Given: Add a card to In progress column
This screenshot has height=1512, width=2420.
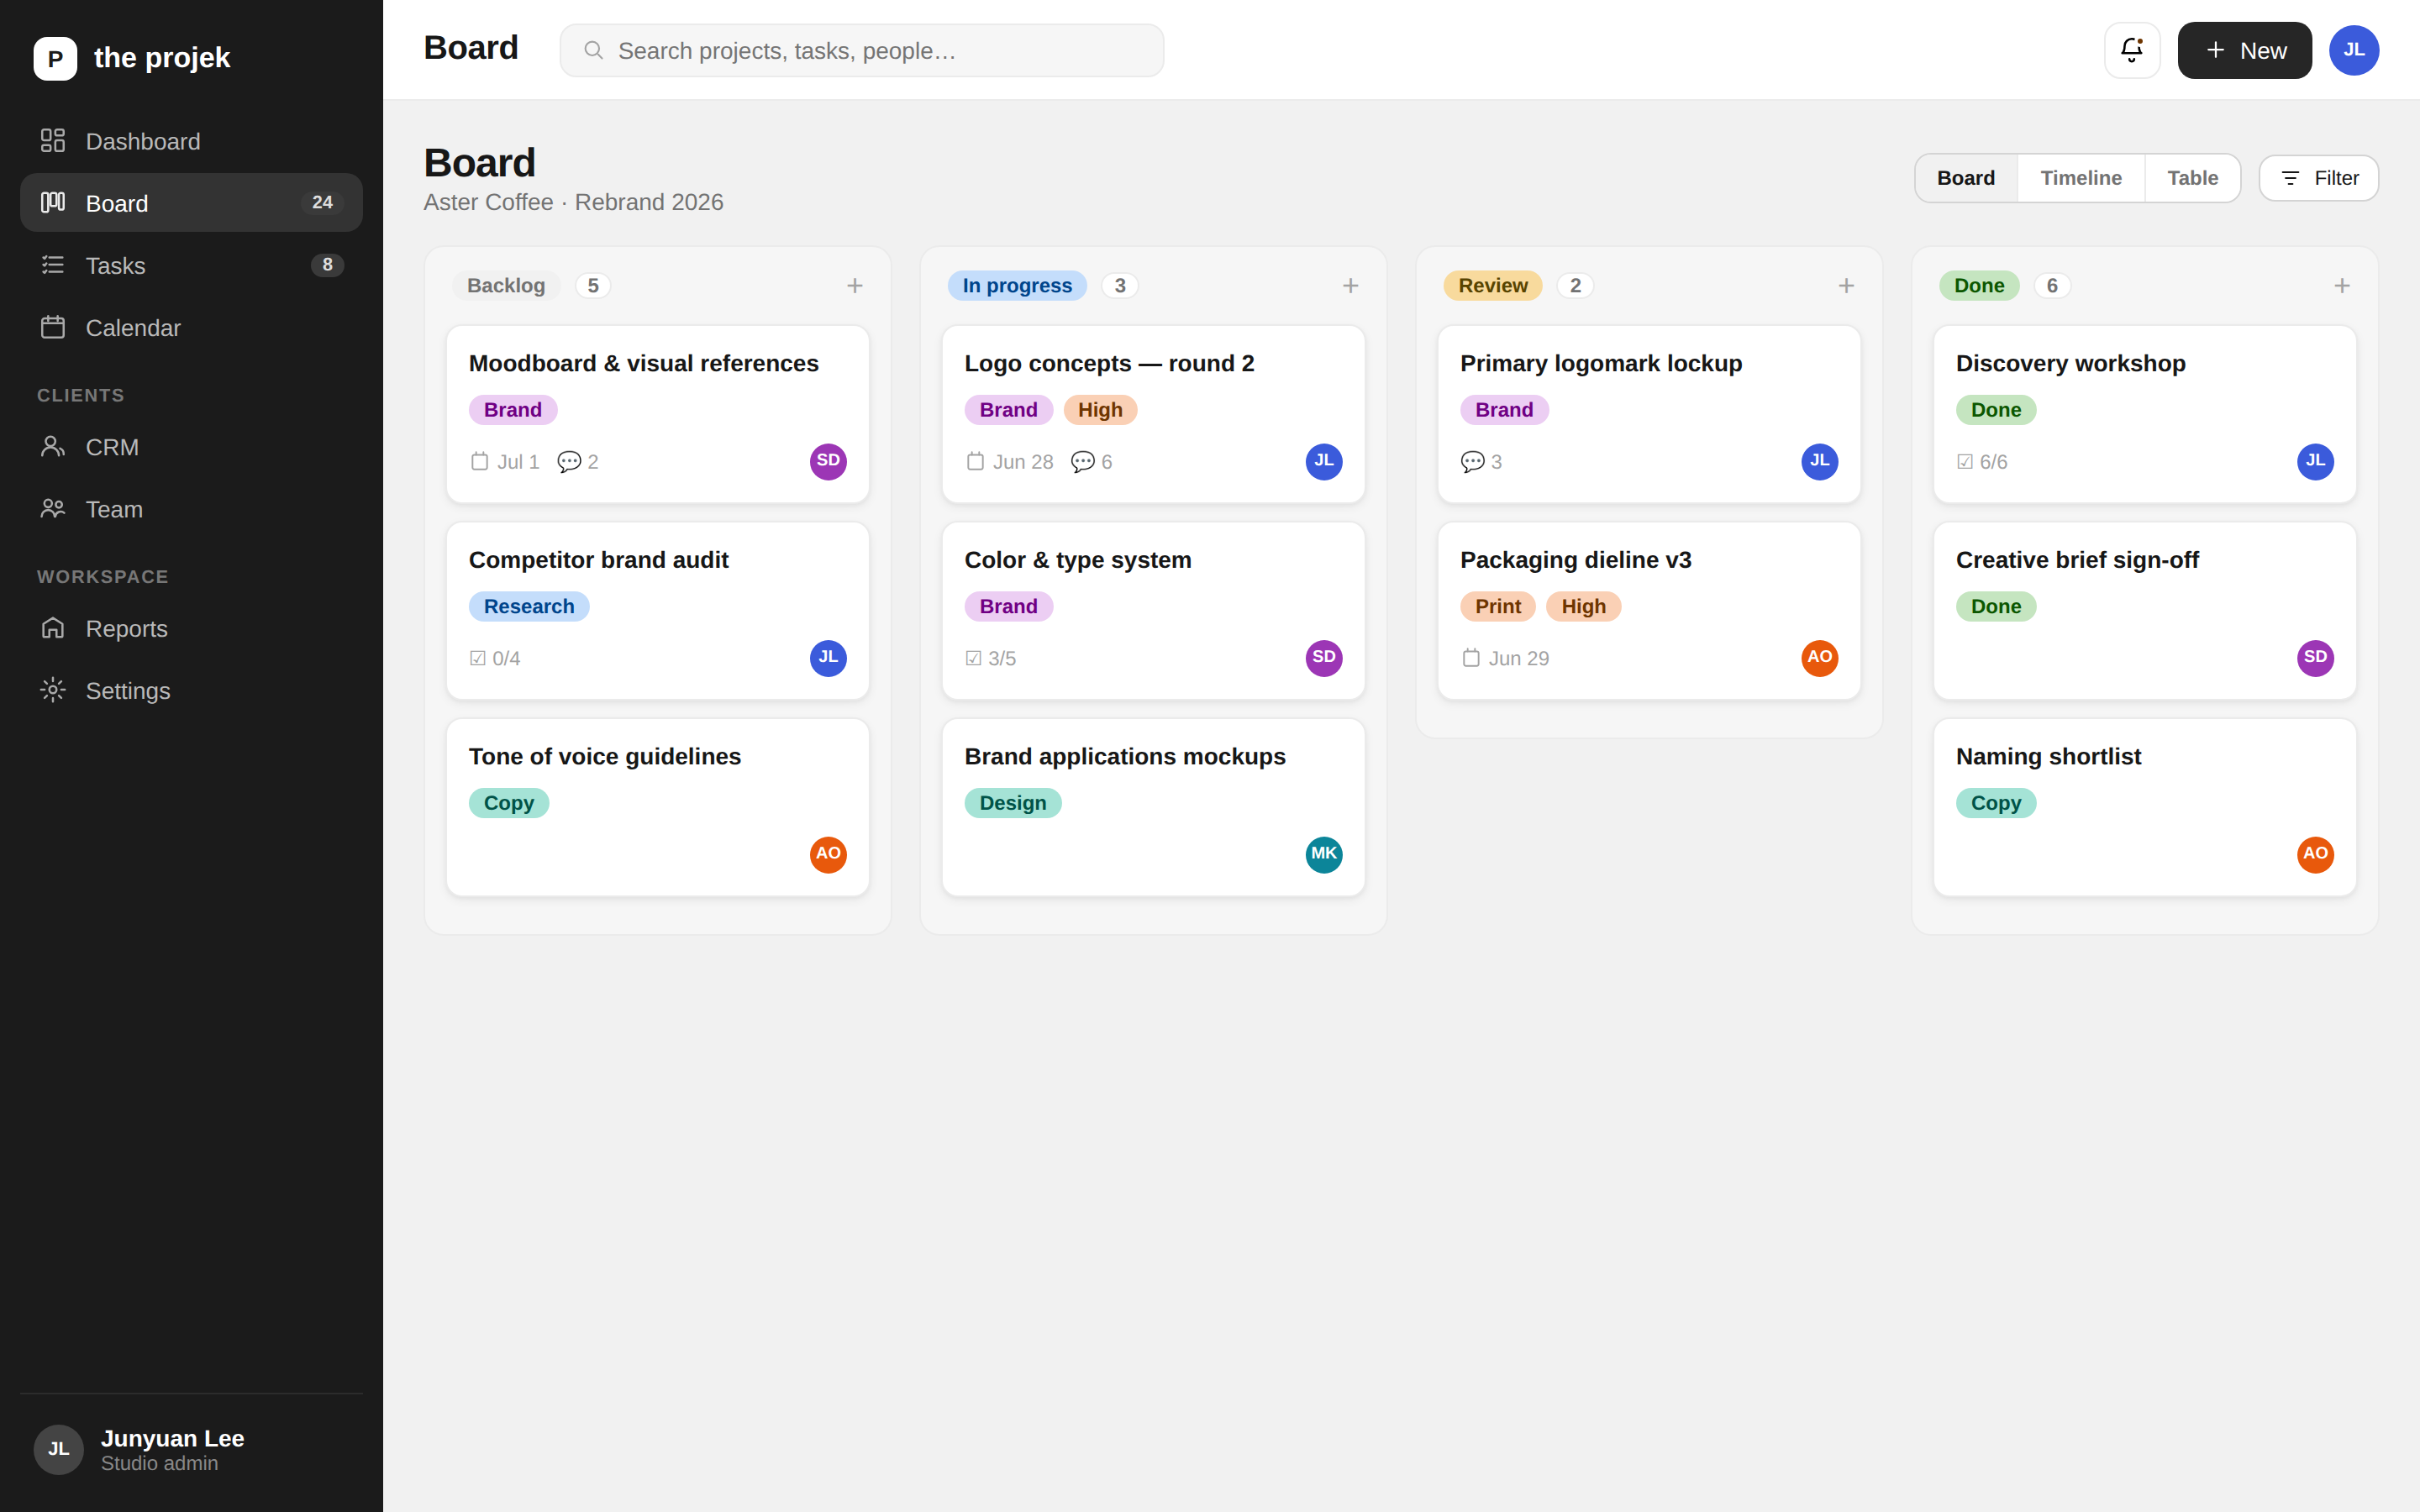Looking at the screenshot, I should point(1350,286).
